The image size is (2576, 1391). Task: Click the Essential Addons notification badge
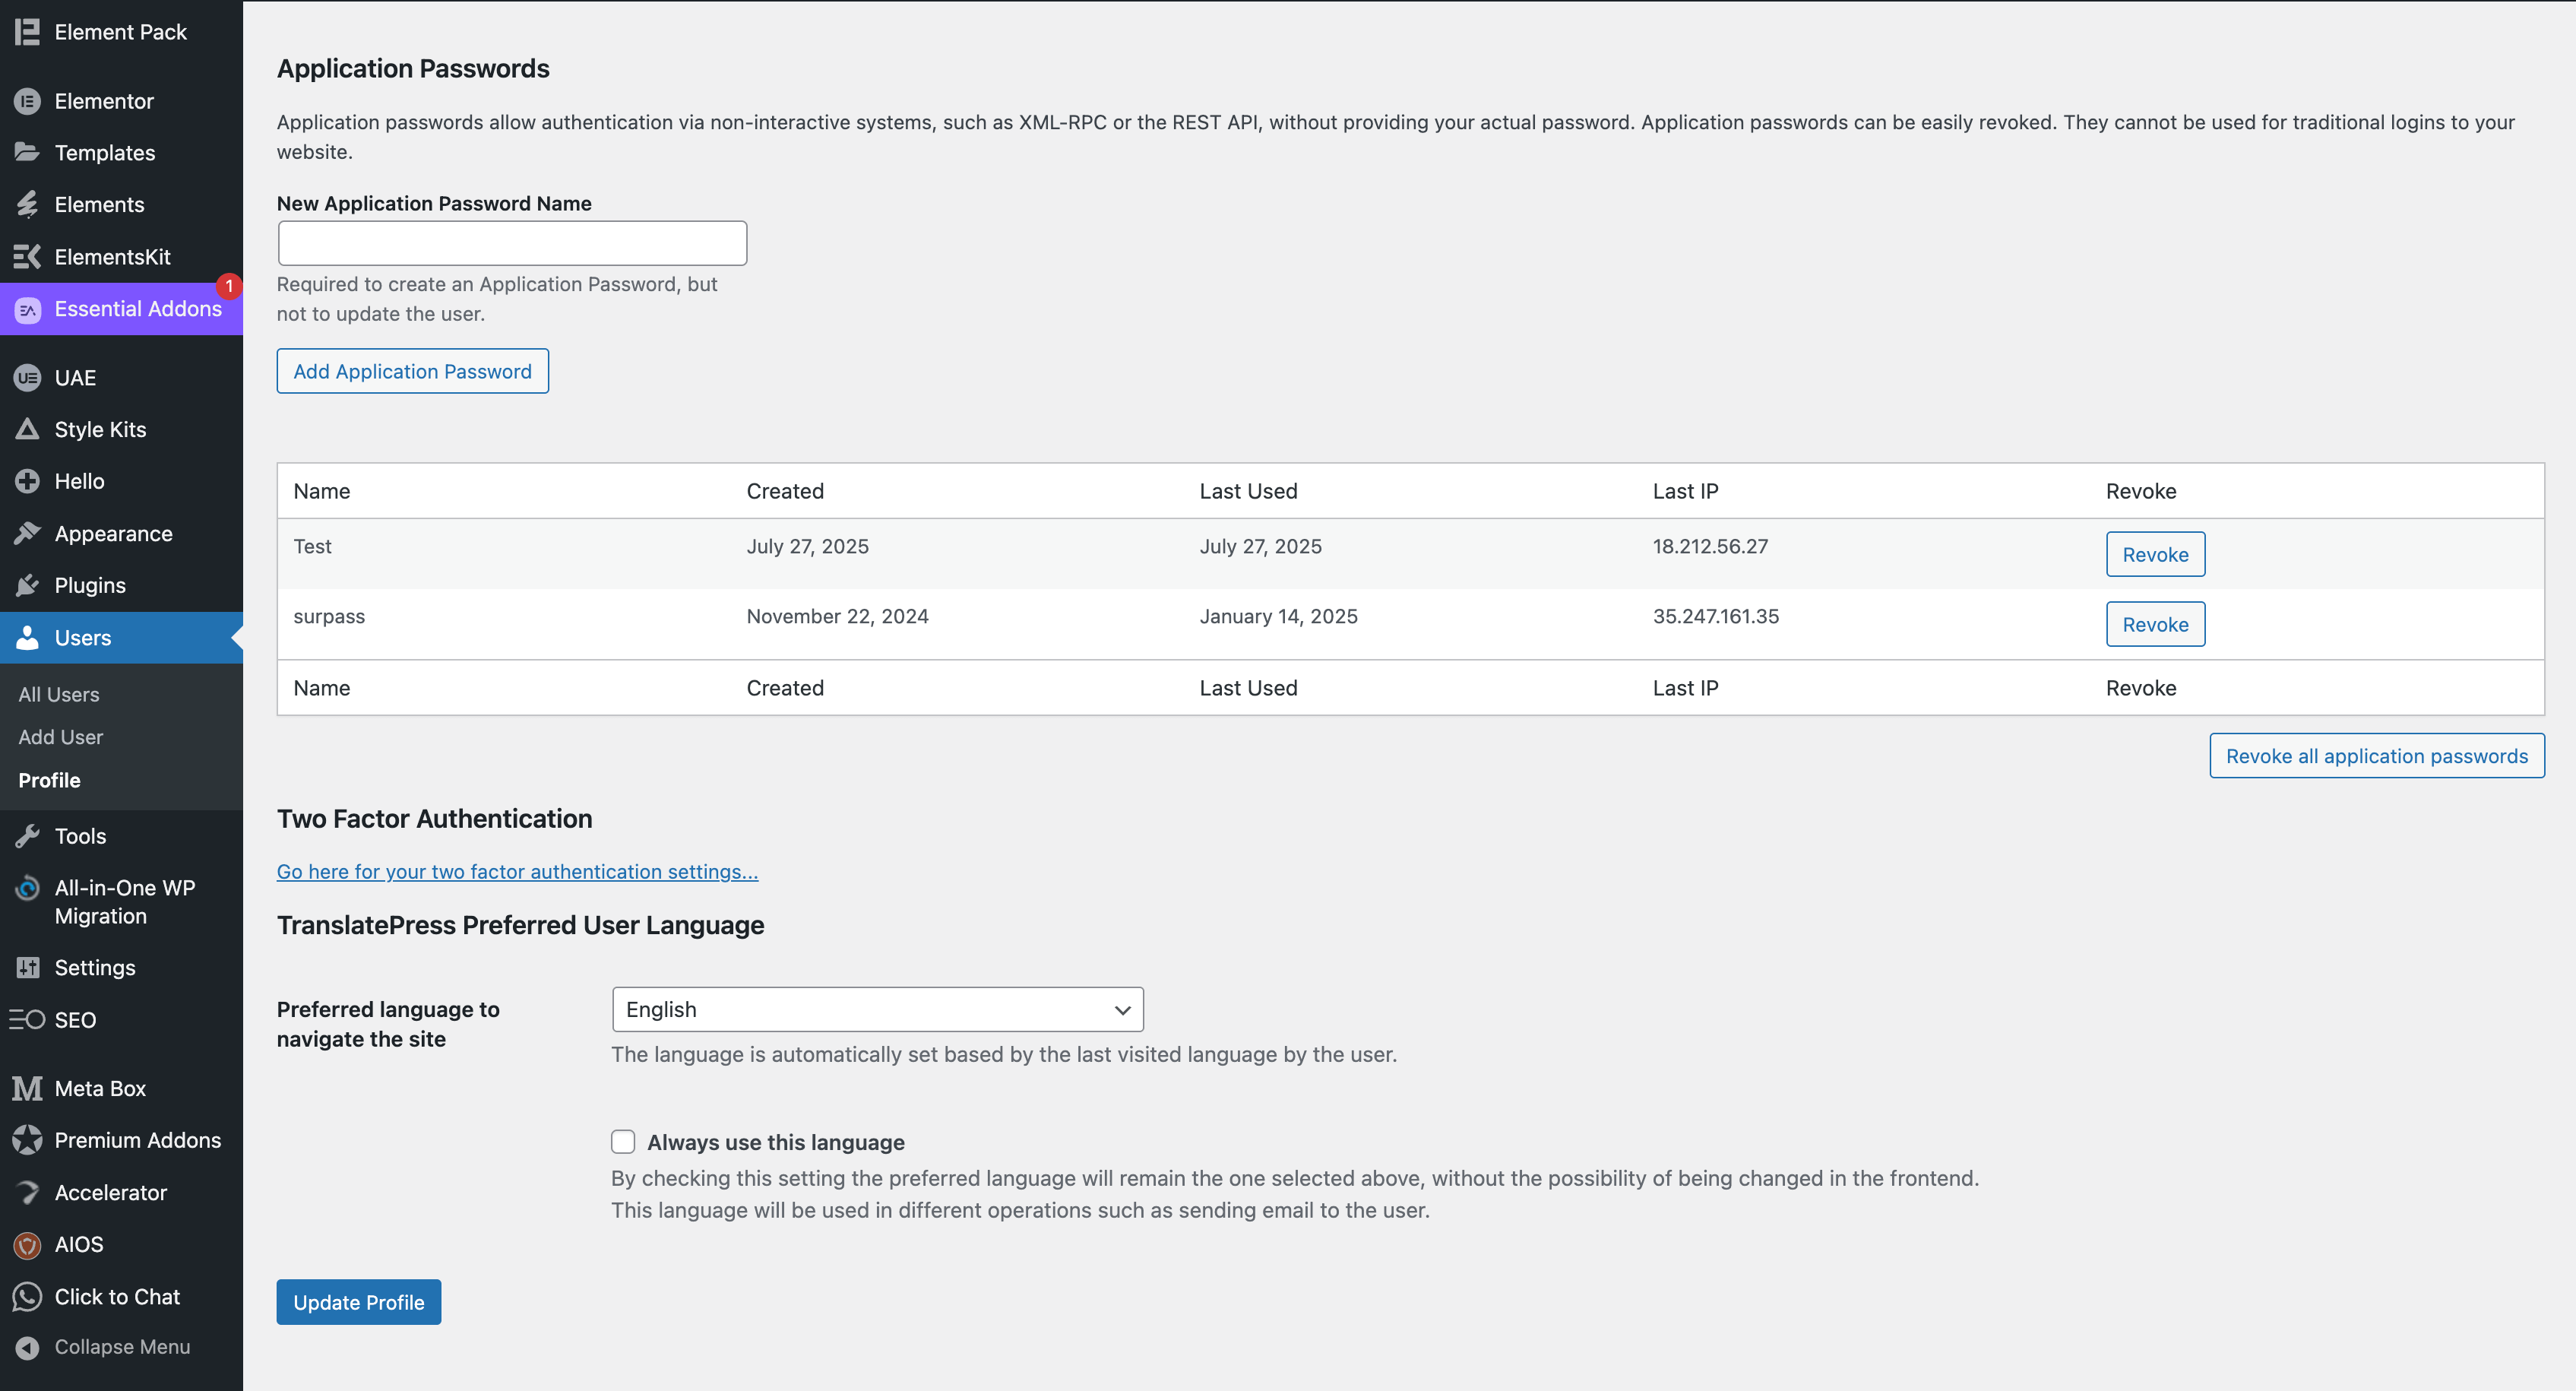pos(229,286)
